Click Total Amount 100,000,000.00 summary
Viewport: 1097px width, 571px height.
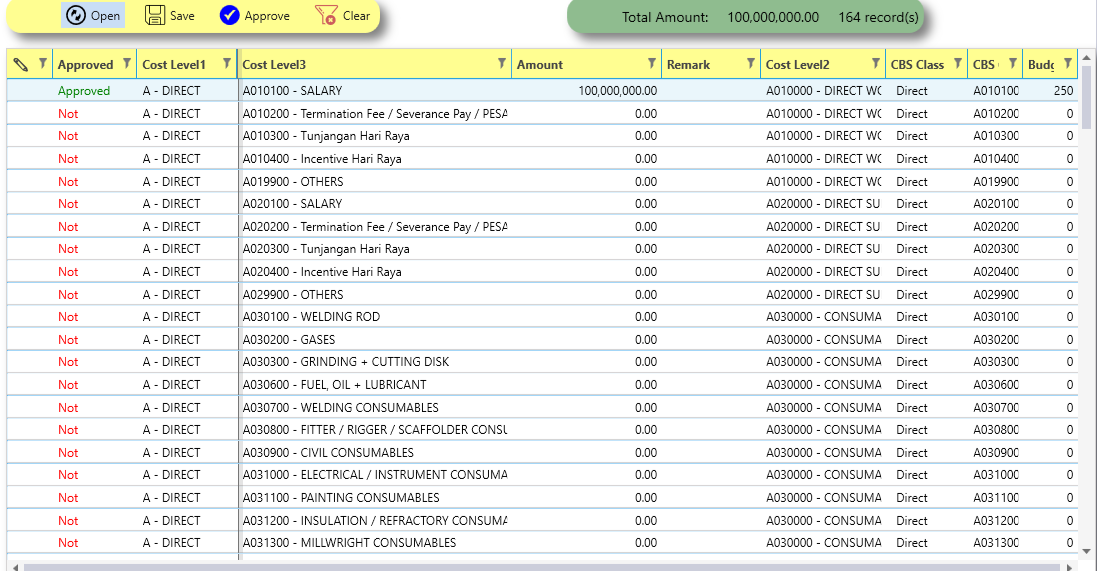[721, 17]
